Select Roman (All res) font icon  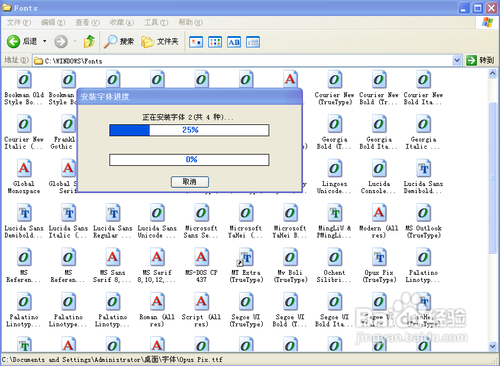click(157, 301)
